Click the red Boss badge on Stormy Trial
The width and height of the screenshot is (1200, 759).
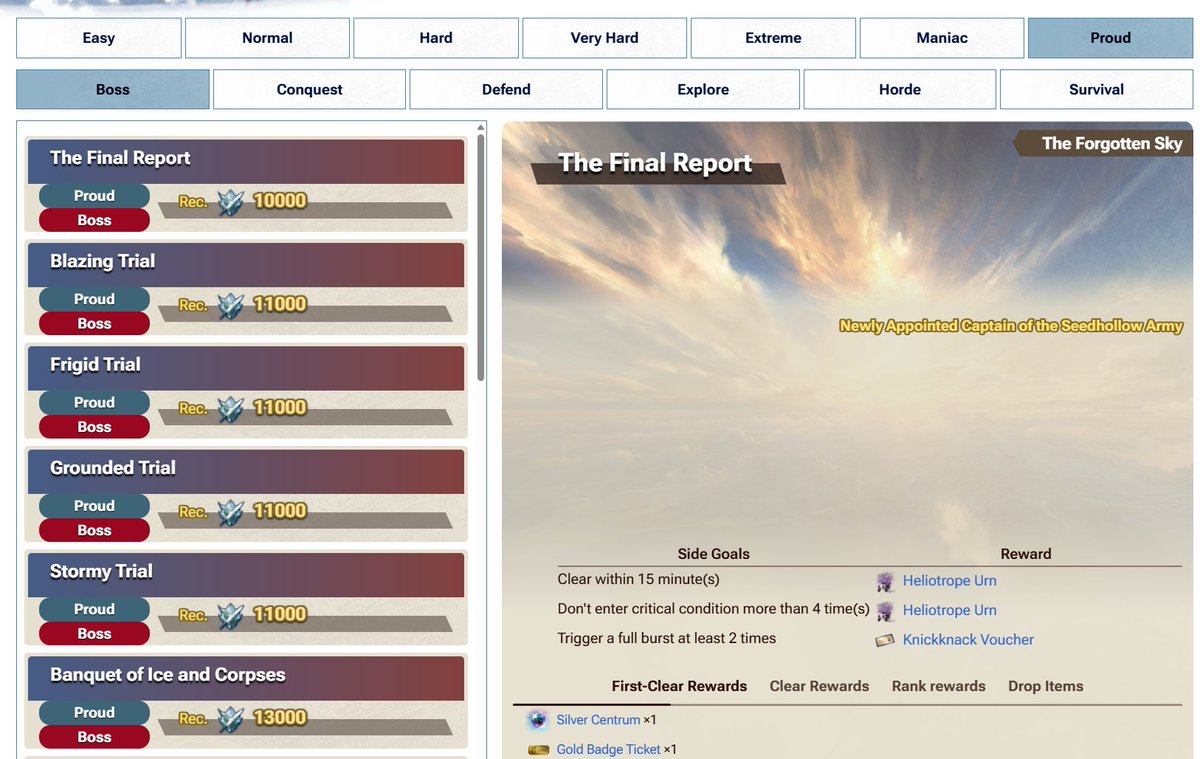click(94, 633)
